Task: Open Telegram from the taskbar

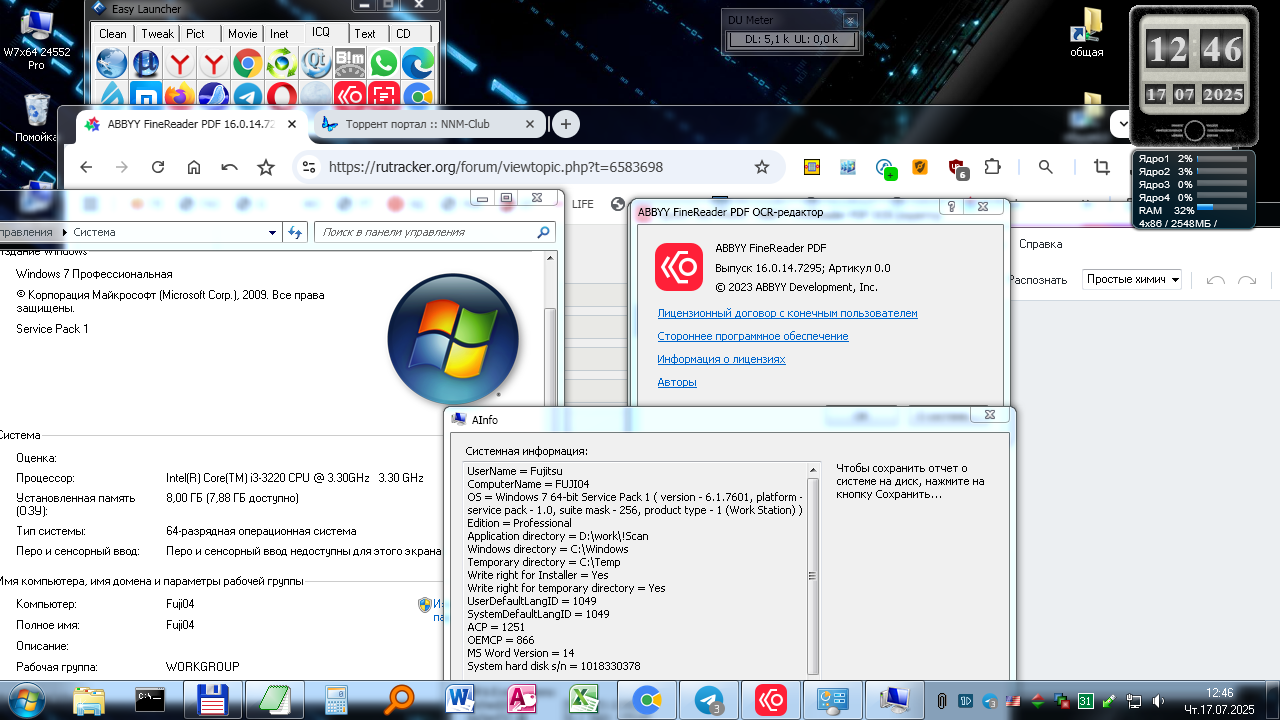Action: coord(710,699)
